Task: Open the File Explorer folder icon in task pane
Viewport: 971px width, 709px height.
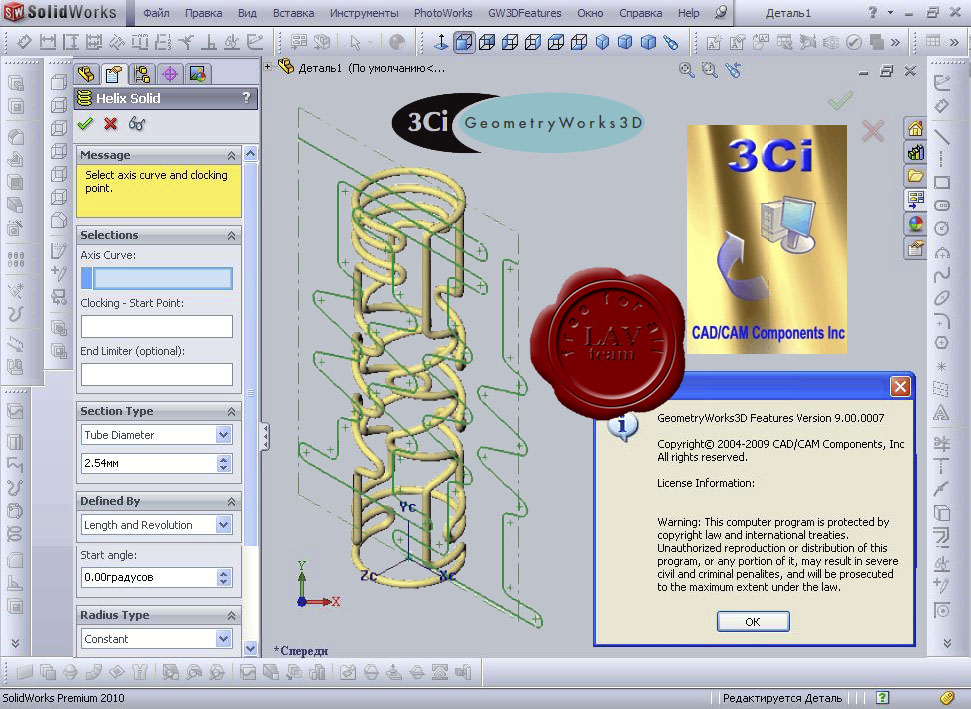Action: pyautogui.click(x=915, y=176)
